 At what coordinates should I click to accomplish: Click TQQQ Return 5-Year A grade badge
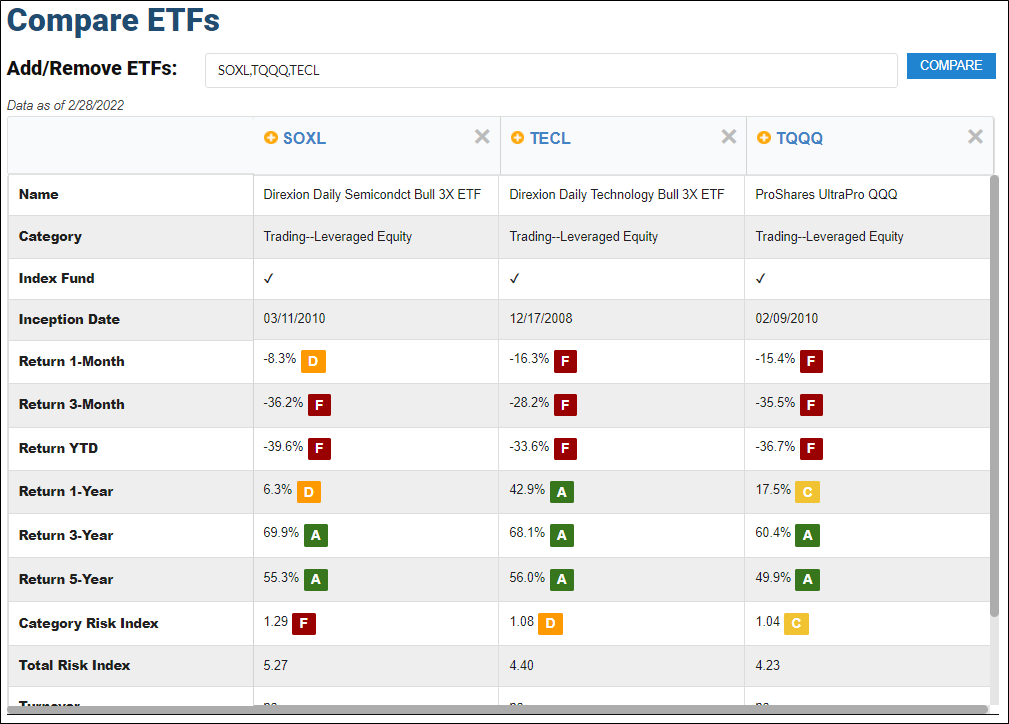(808, 579)
